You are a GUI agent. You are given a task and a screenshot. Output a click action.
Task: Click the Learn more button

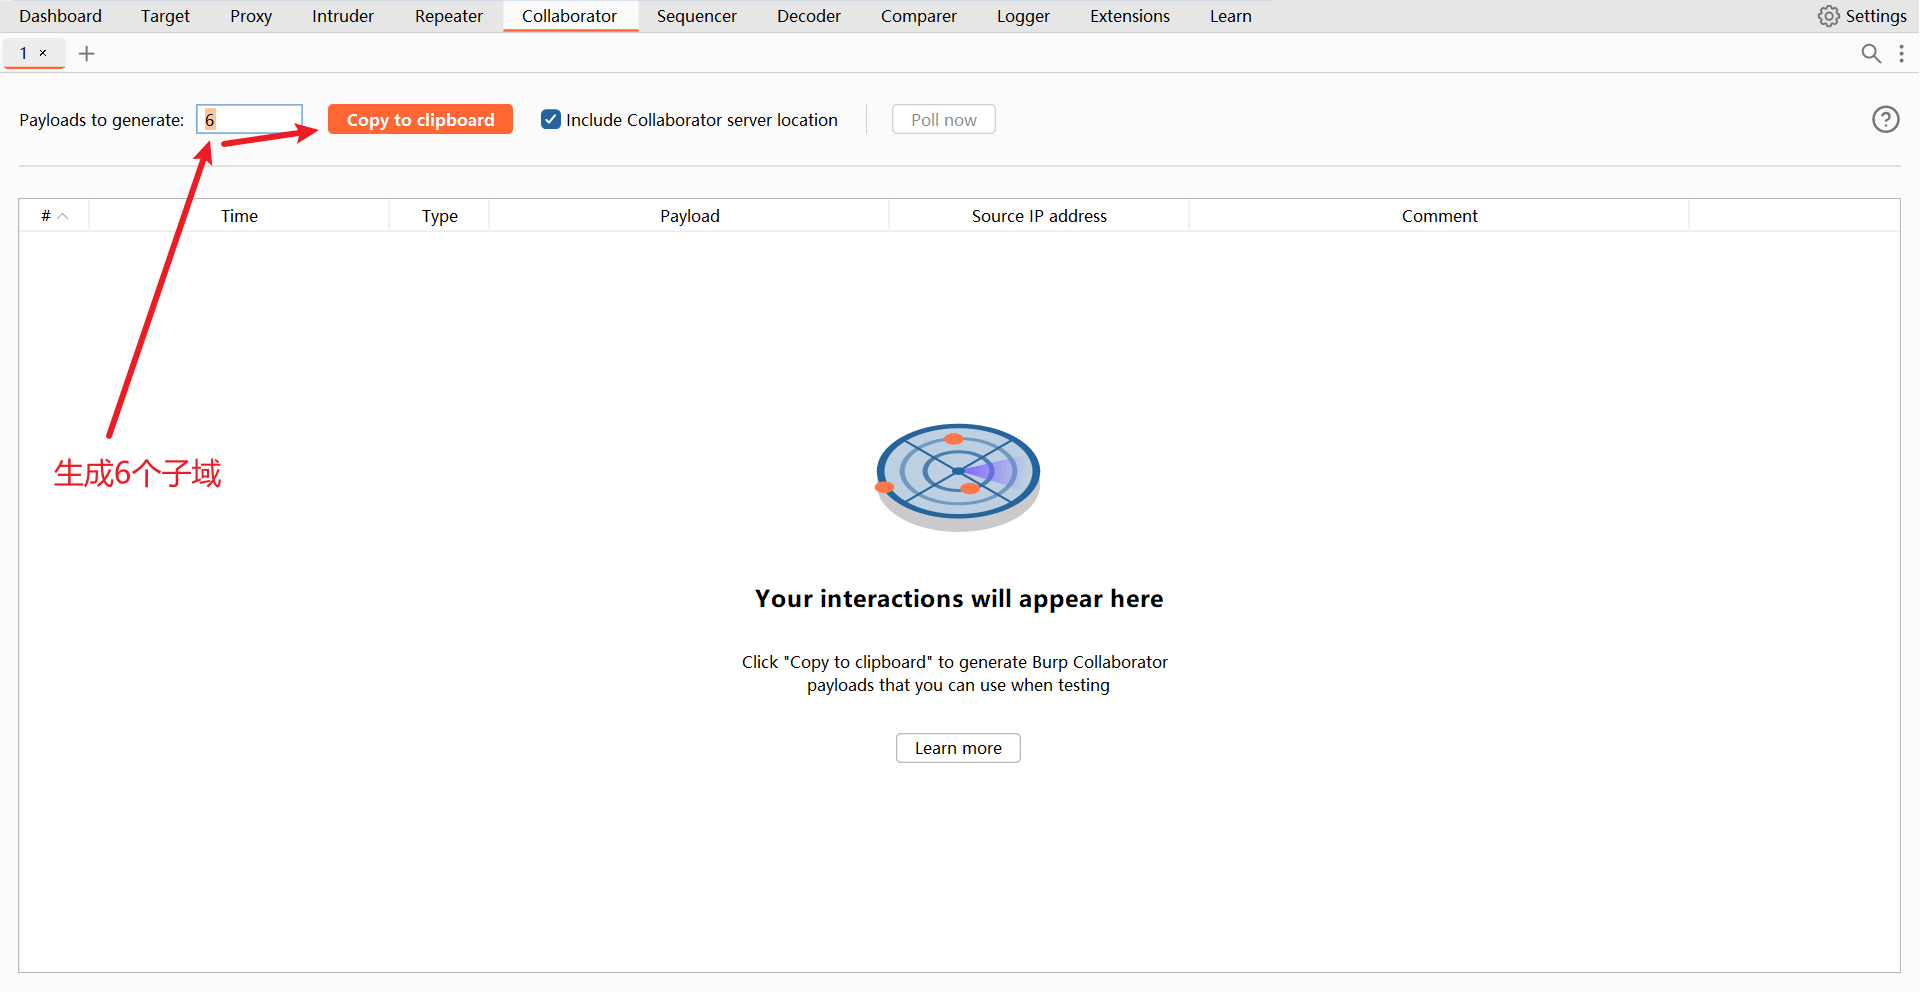pos(958,748)
